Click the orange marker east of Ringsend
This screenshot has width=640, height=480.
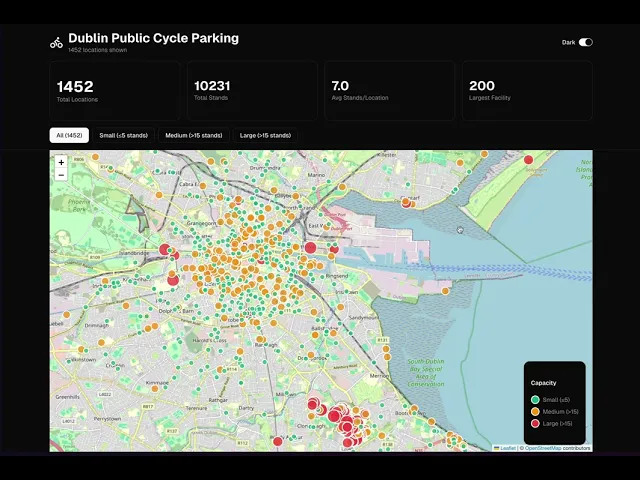click(x=445, y=291)
